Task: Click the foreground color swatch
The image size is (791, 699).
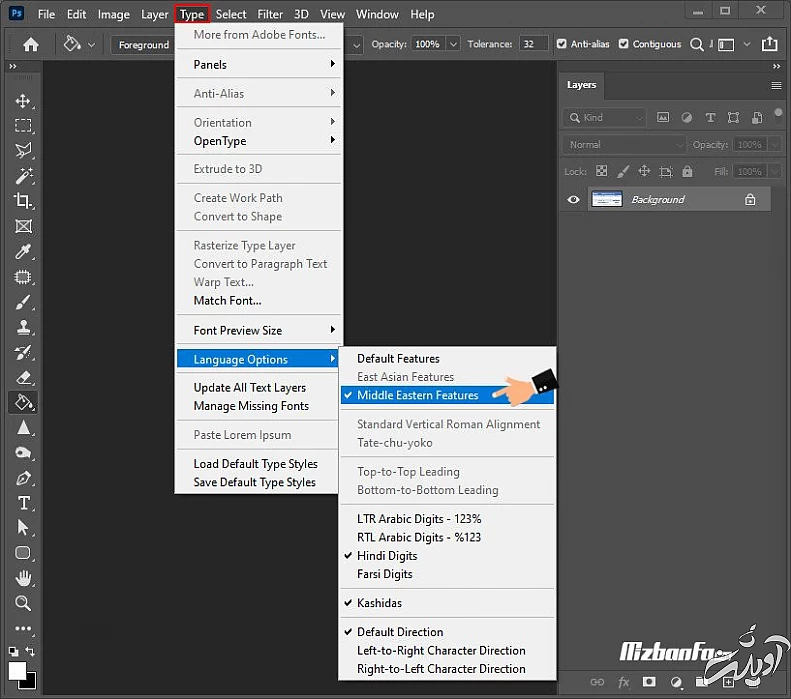Action: click(17, 670)
